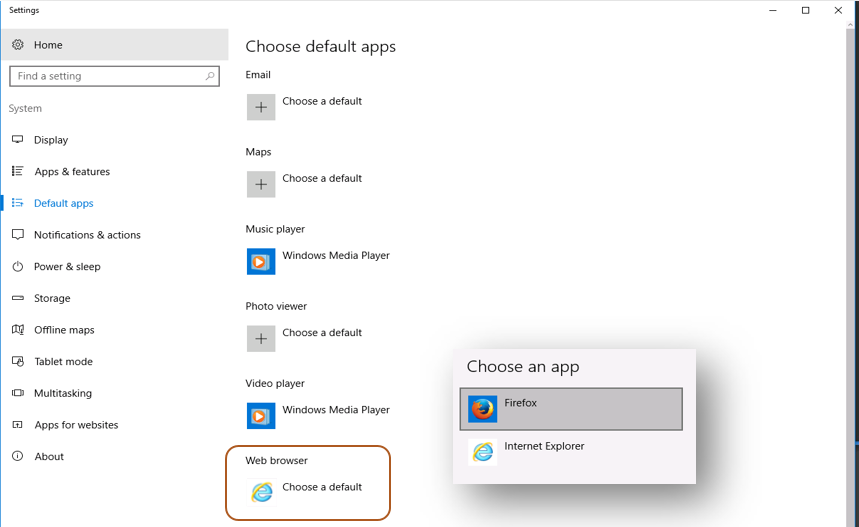
Task: Click the search magnifier icon
Action: click(x=210, y=76)
